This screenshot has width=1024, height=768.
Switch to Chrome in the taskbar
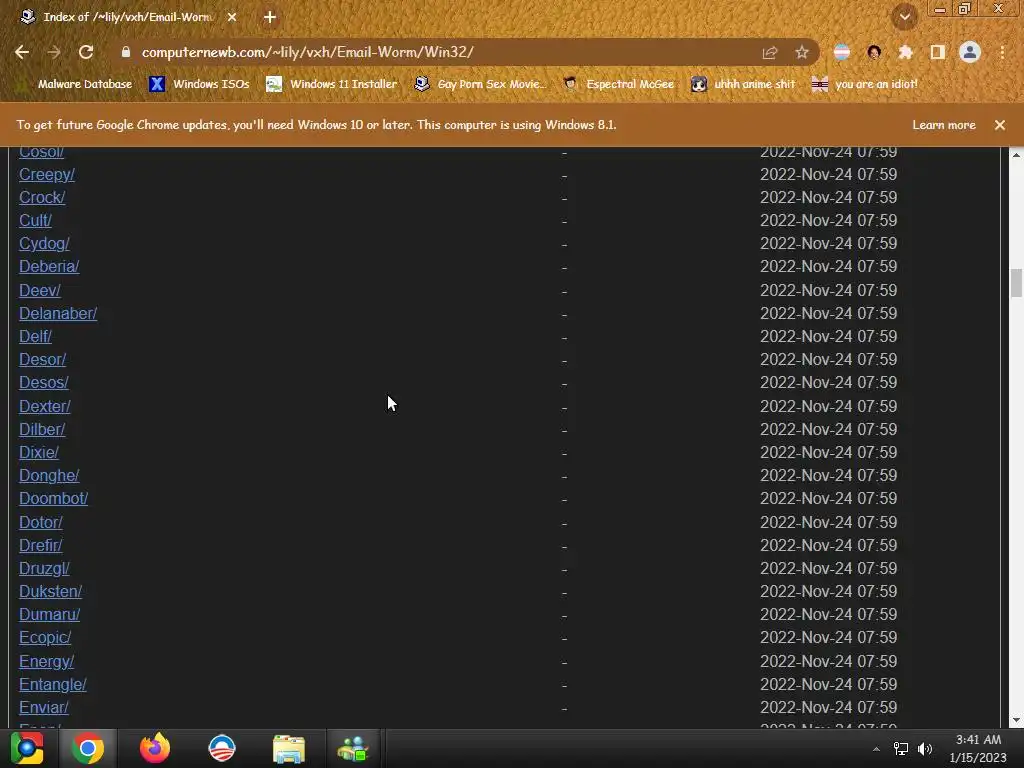(x=88, y=748)
